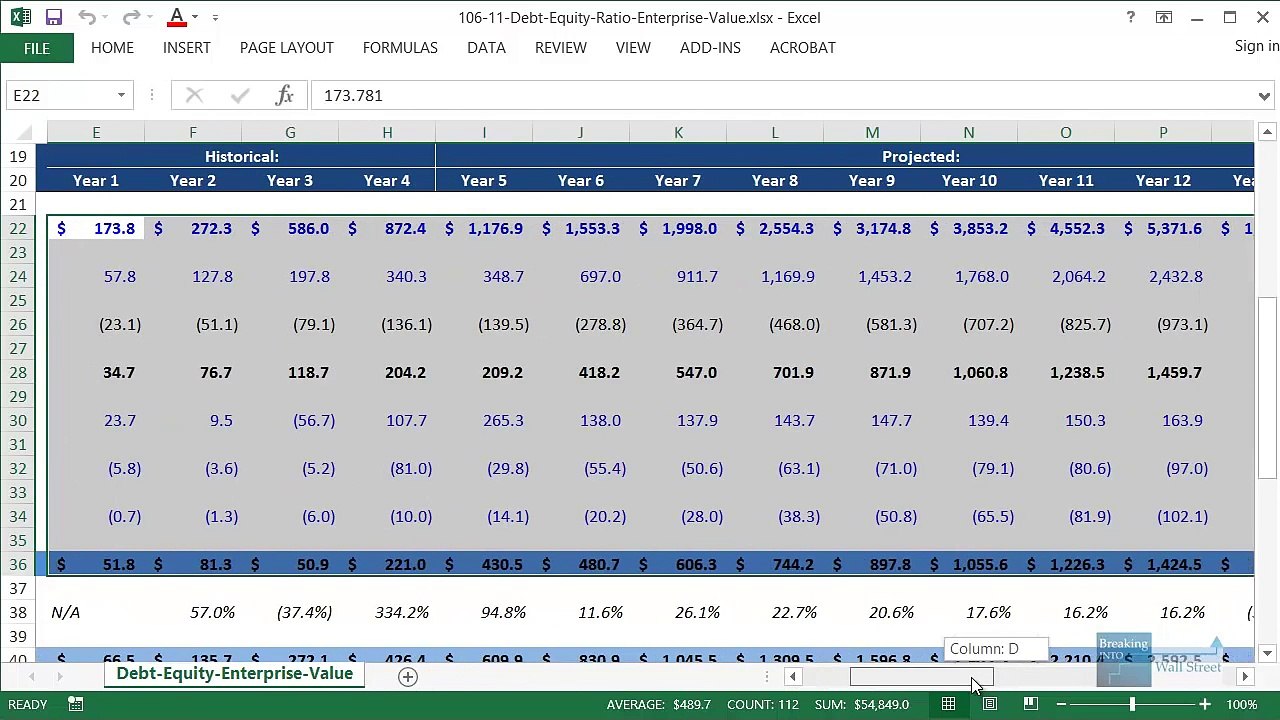Click cell with value (136.1)
This screenshot has height=720, width=1280.
tap(387, 324)
